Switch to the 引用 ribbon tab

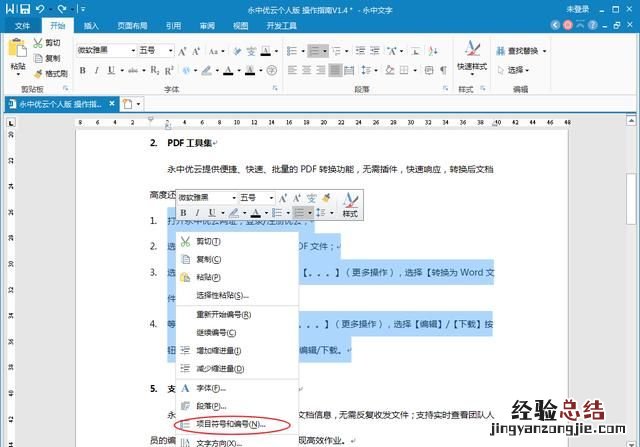point(173,26)
